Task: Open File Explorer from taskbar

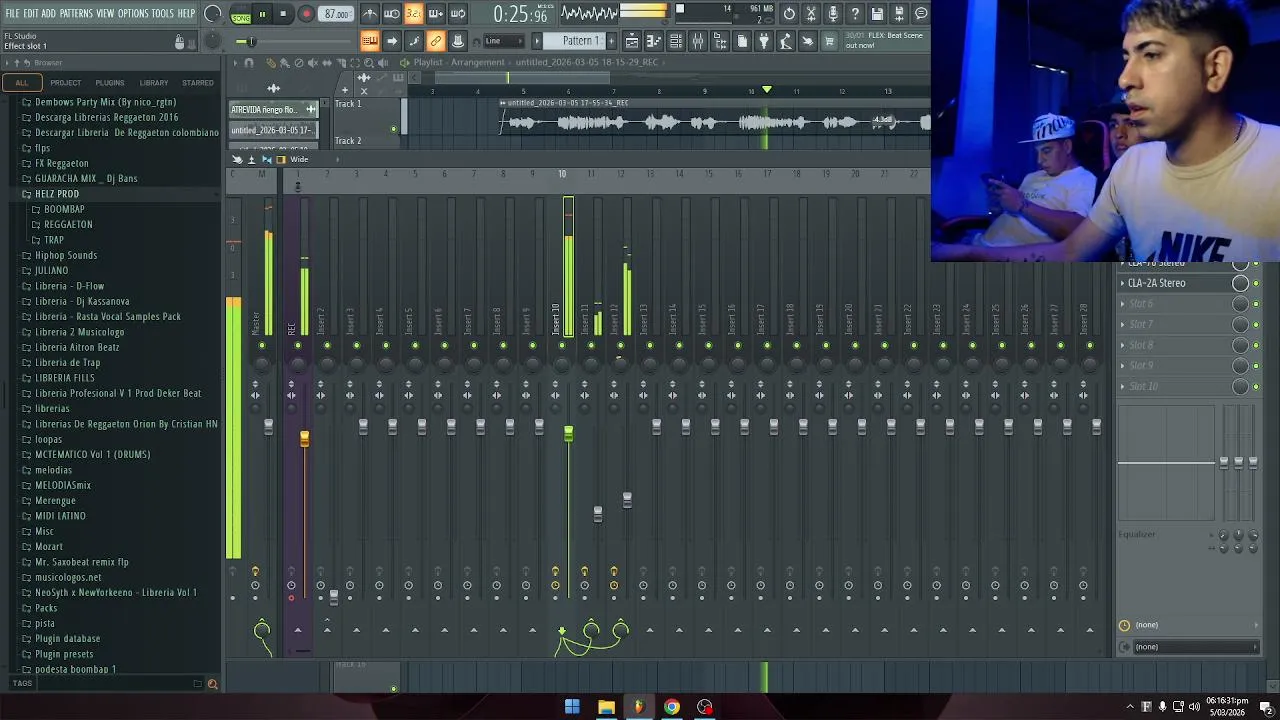Action: (x=606, y=707)
